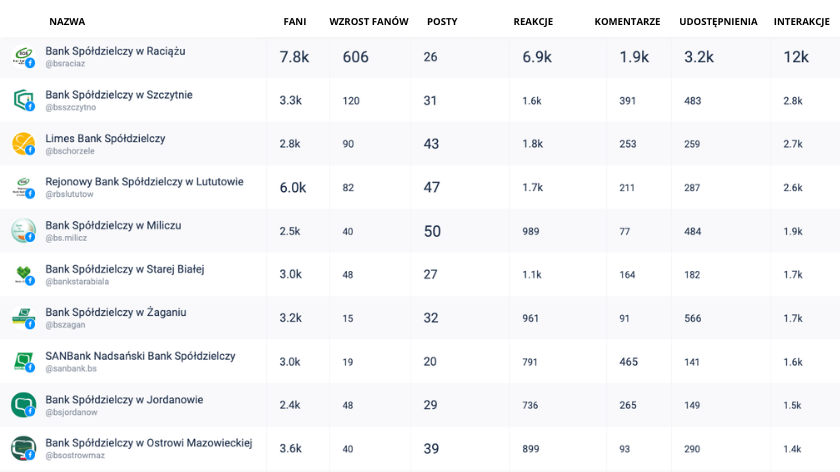The height and width of the screenshot is (472, 840).
Task: Click Bank Spółdzielczy w Raciążu profile logo
Action: pyautogui.click(x=23, y=57)
